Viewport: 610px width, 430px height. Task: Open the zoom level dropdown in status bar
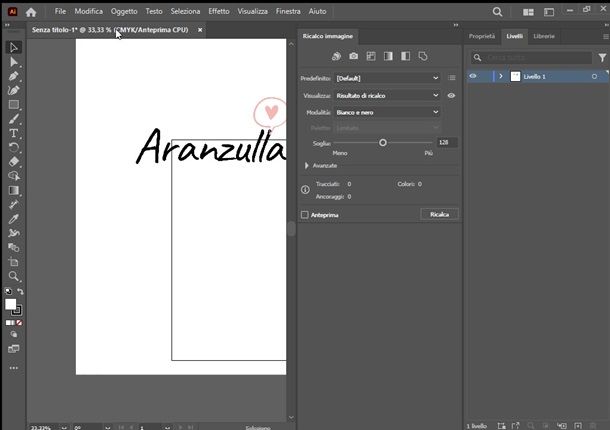click(x=64, y=427)
